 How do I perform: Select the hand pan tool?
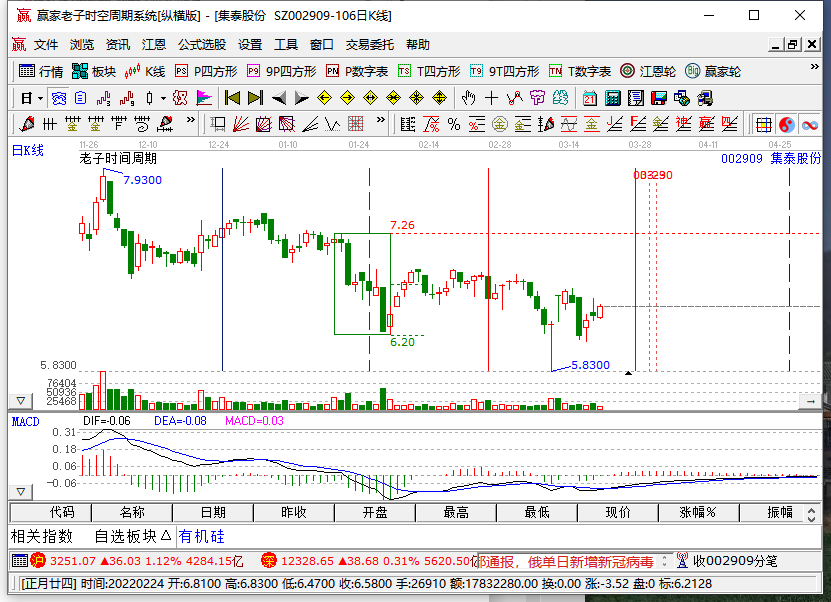[x=468, y=98]
